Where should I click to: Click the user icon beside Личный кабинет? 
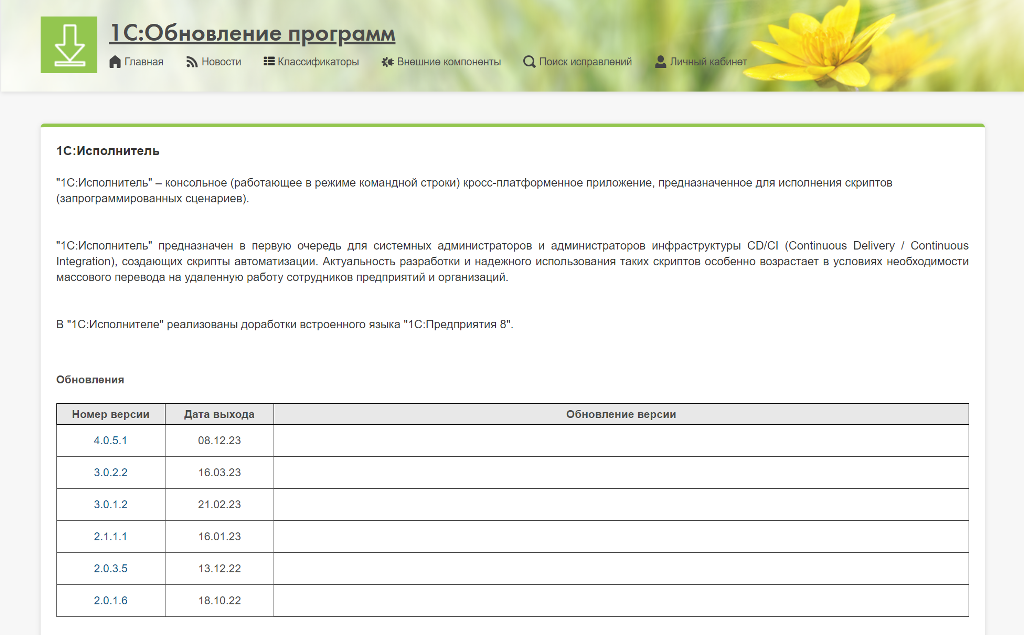(x=661, y=62)
